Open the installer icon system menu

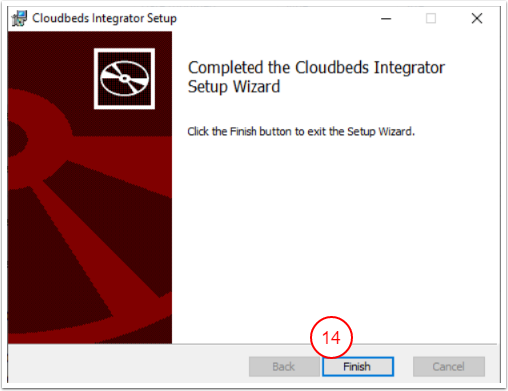pyautogui.click(x=19, y=18)
